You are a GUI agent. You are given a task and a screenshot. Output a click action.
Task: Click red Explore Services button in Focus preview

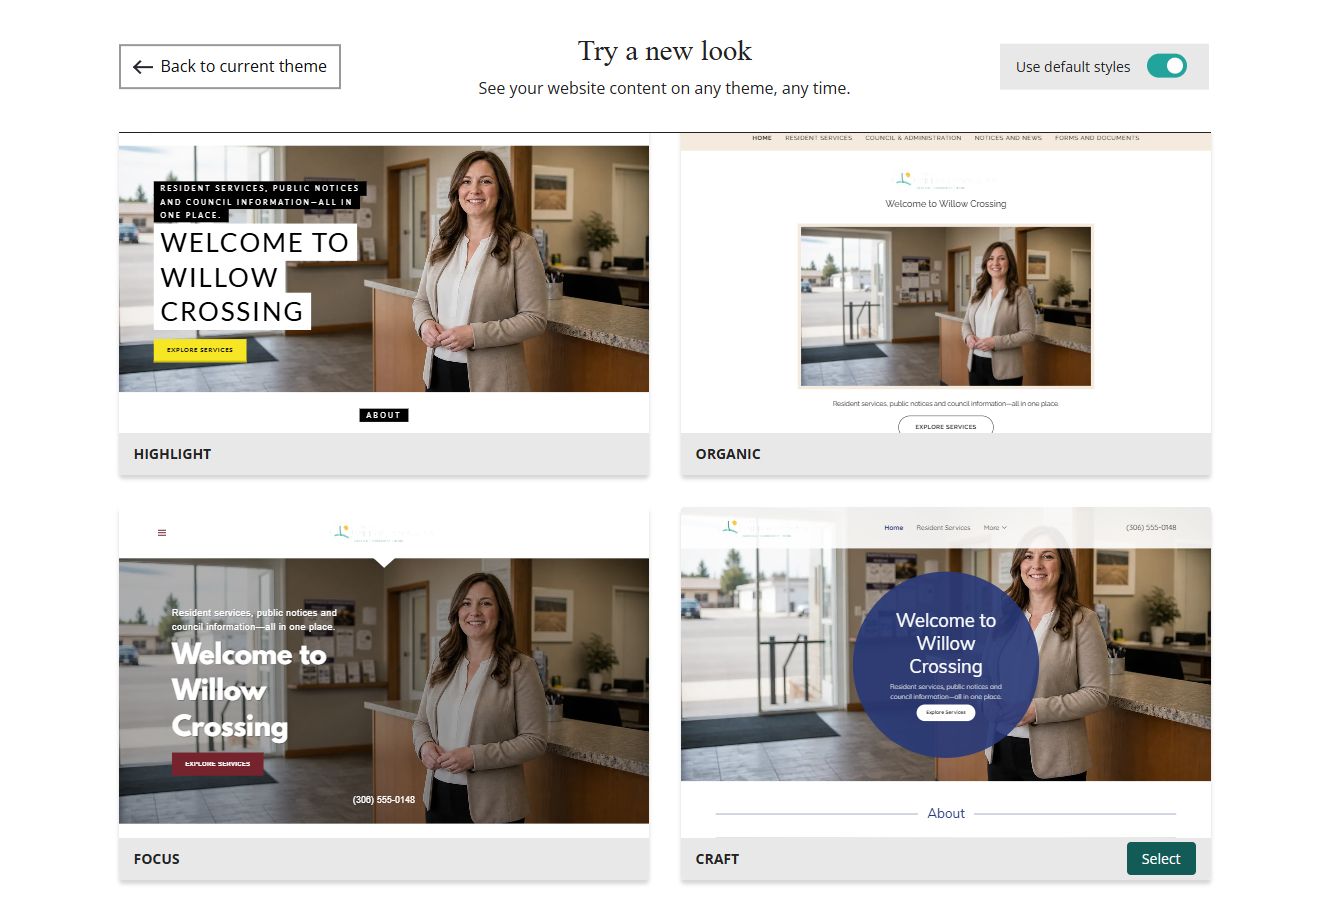[218, 764]
